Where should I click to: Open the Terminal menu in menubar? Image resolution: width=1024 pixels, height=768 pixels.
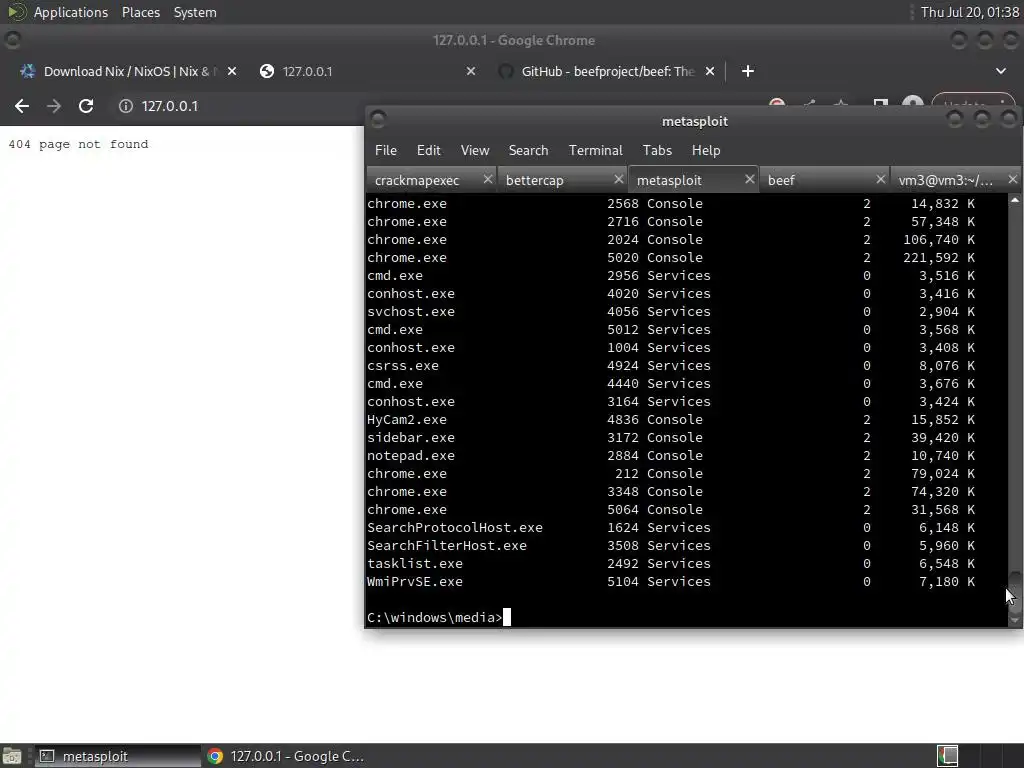point(596,150)
